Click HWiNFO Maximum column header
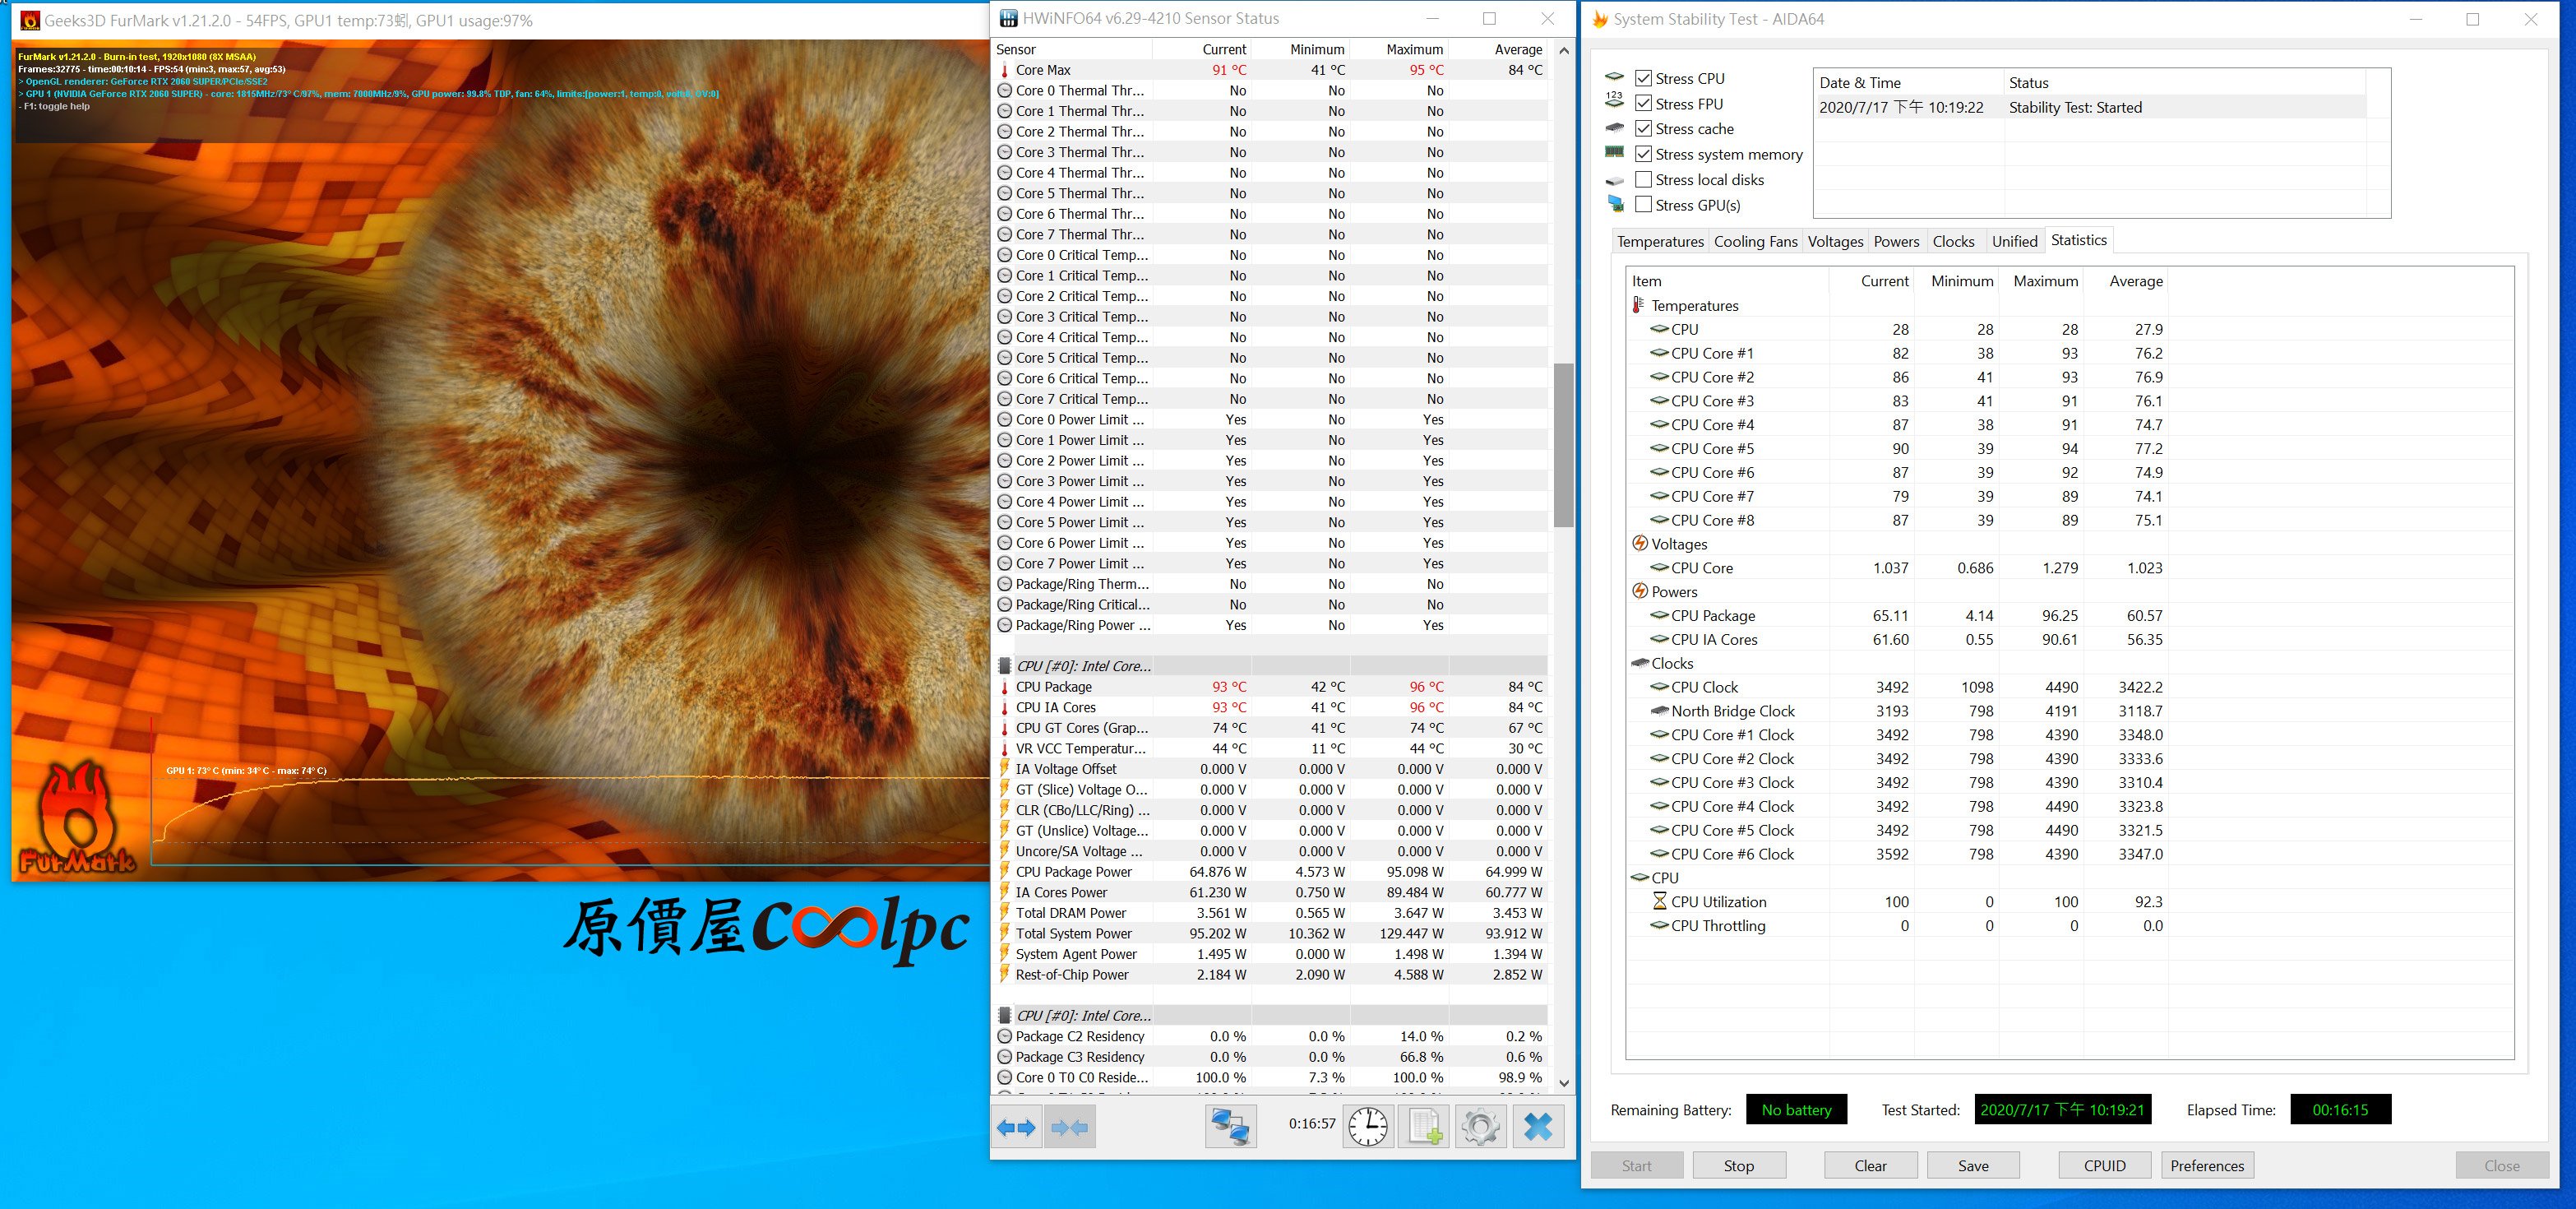 pyautogui.click(x=1399, y=49)
